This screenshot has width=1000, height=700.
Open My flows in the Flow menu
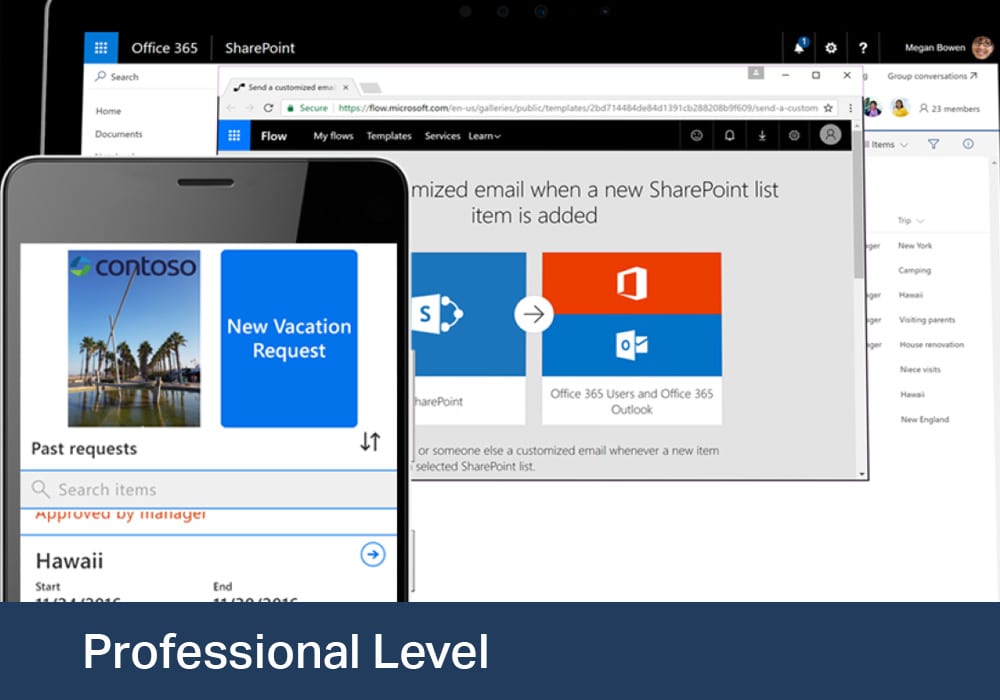pyautogui.click(x=333, y=136)
